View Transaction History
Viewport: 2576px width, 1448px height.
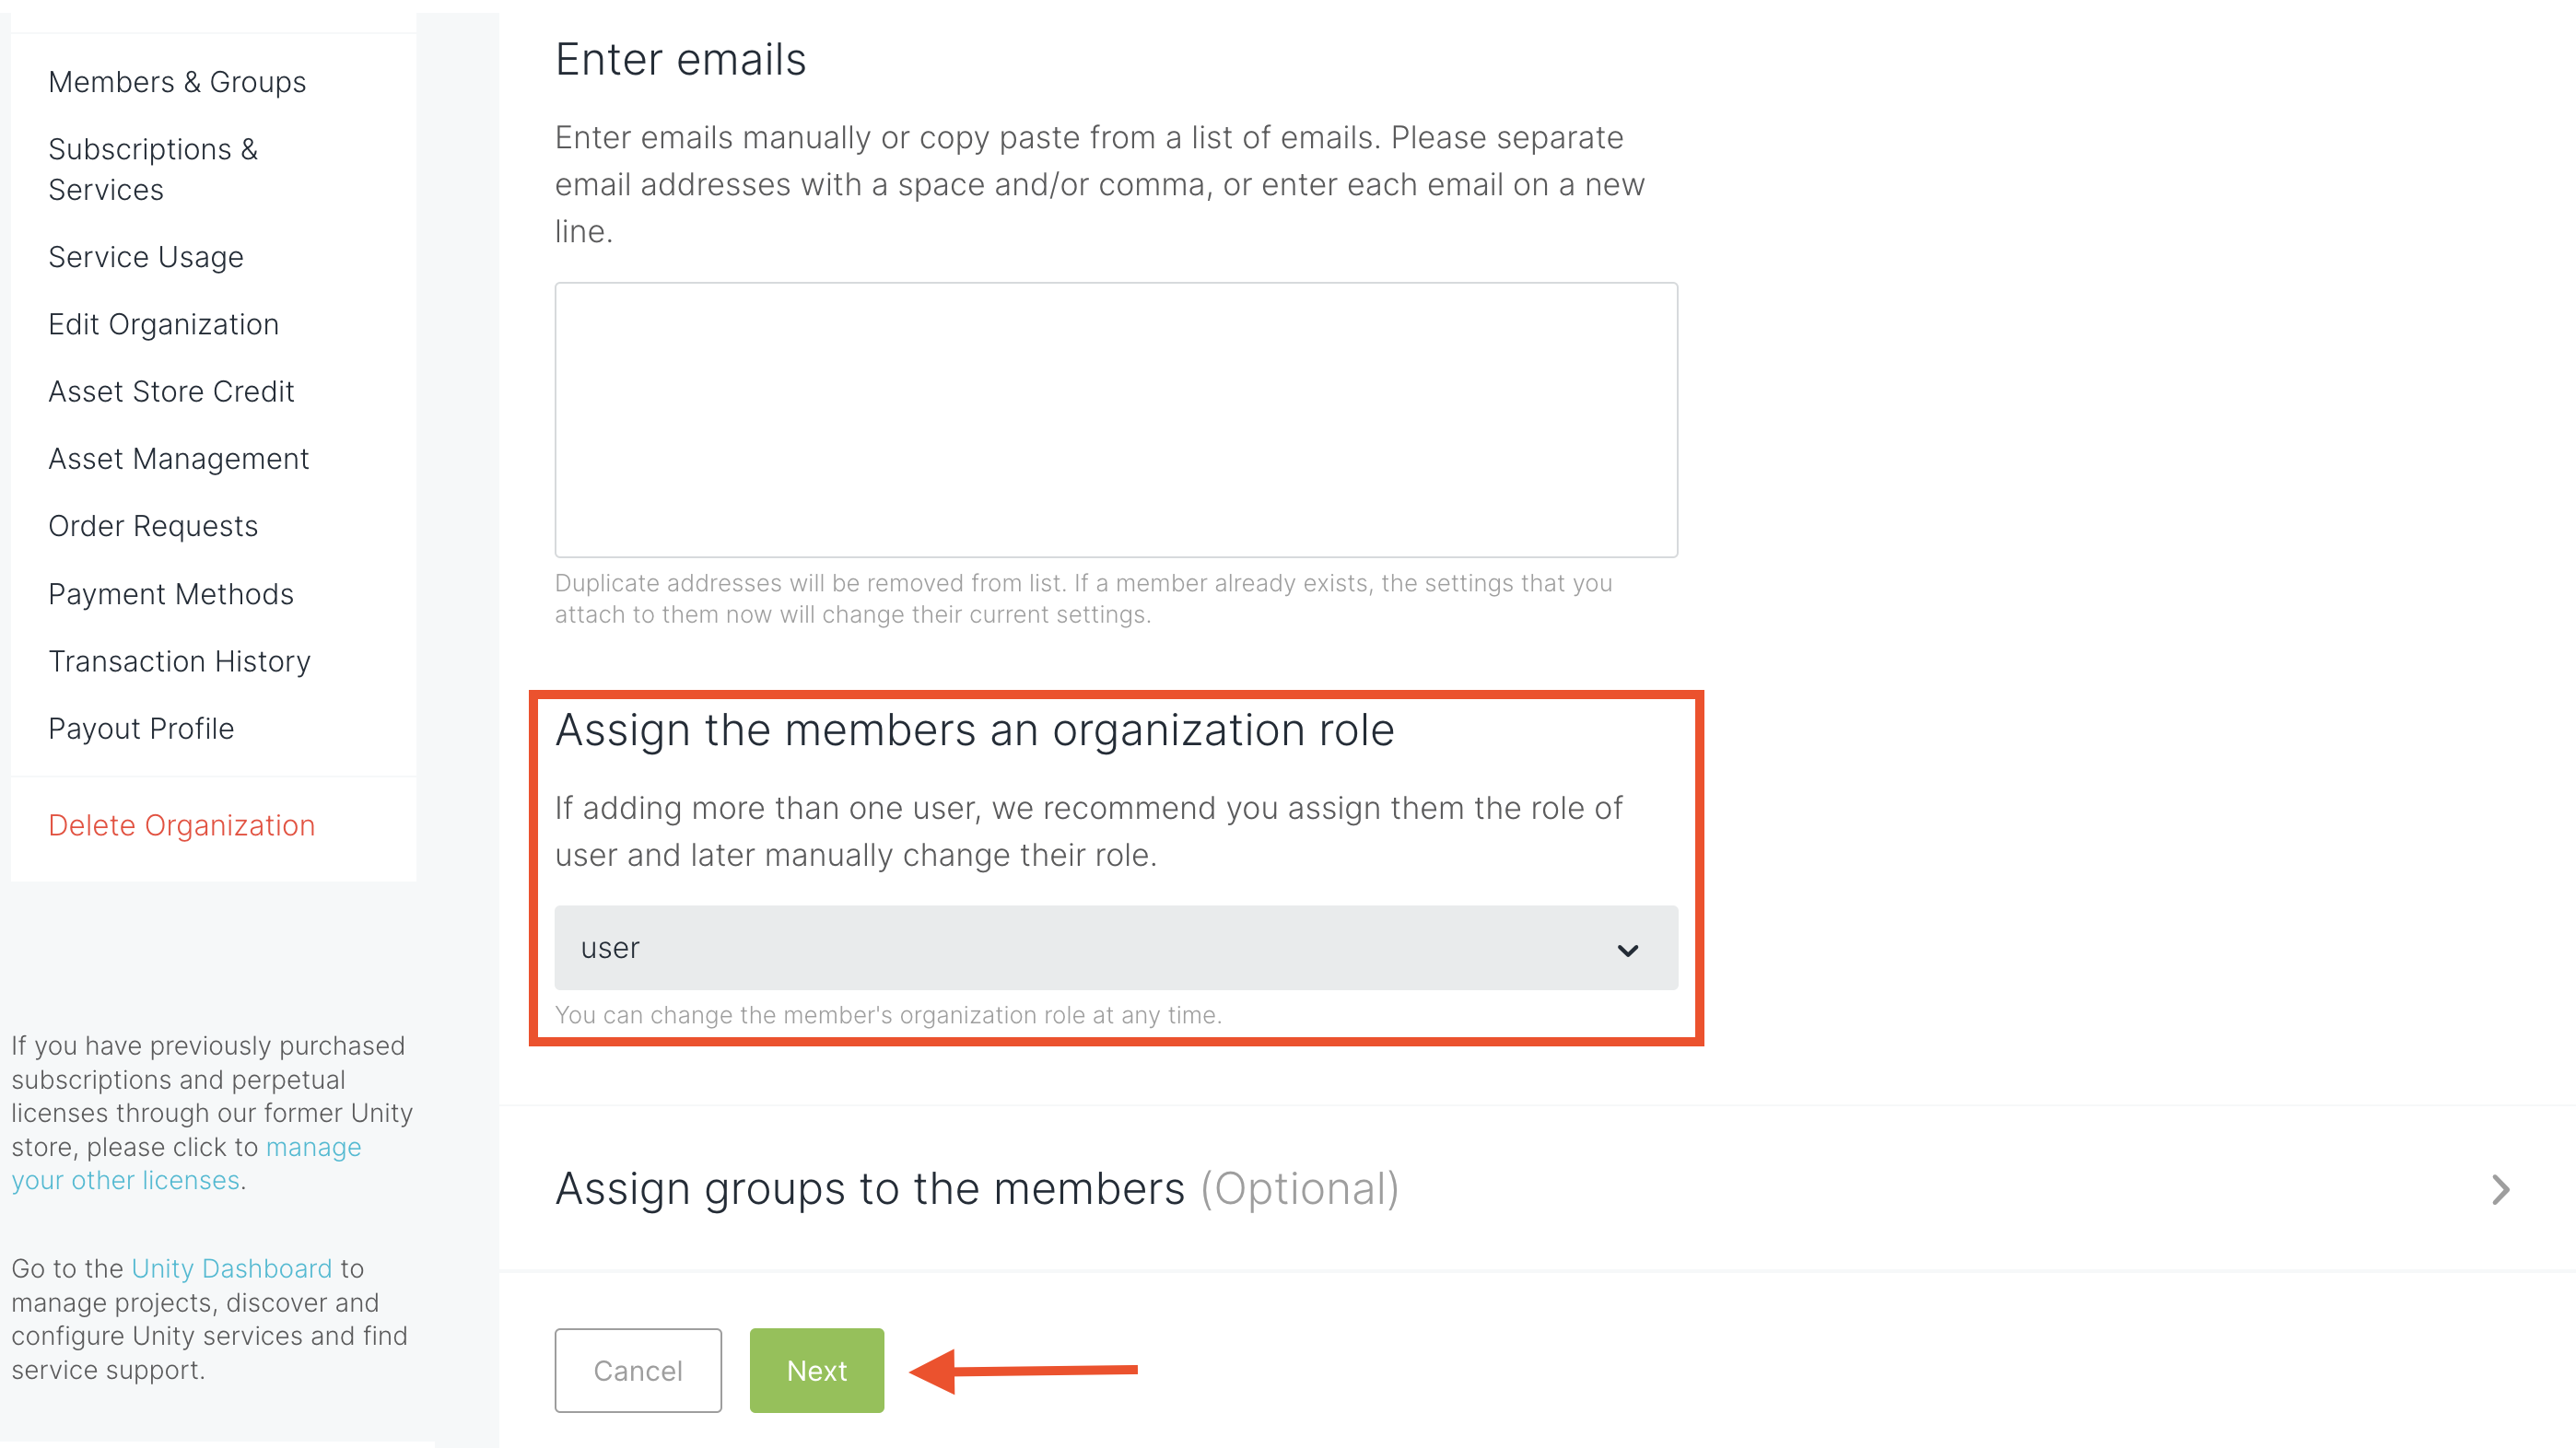pyautogui.click(x=179, y=660)
